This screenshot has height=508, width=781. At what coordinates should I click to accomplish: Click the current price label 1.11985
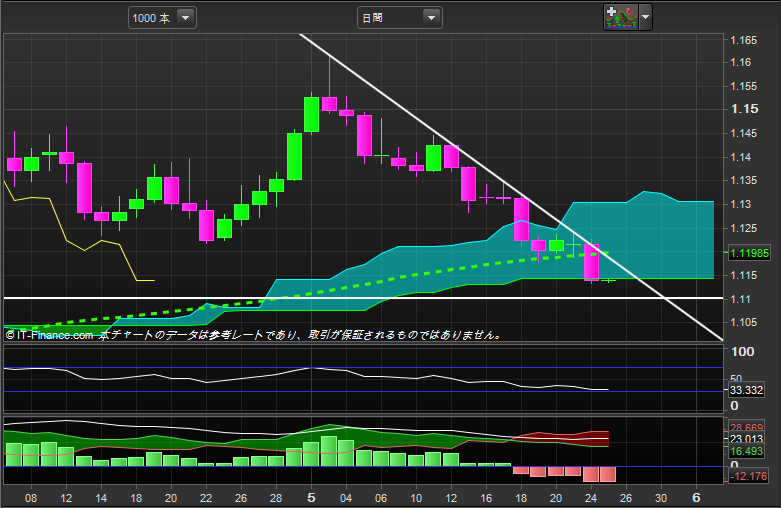click(749, 253)
